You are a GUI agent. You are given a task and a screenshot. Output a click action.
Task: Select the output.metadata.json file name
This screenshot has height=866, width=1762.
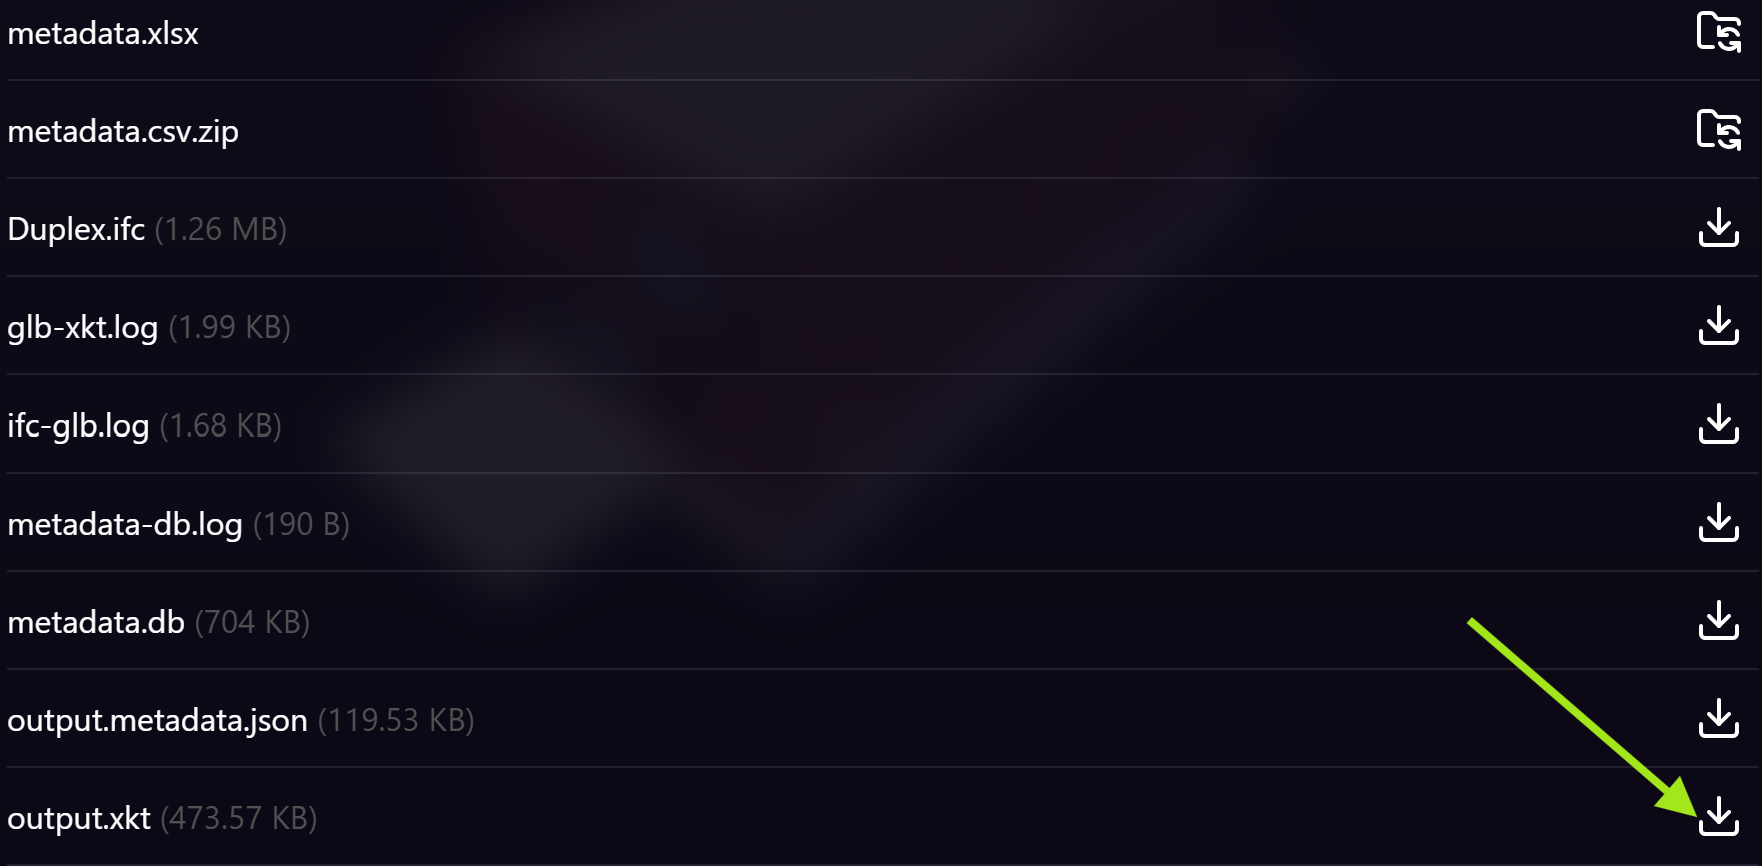(157, 721)
